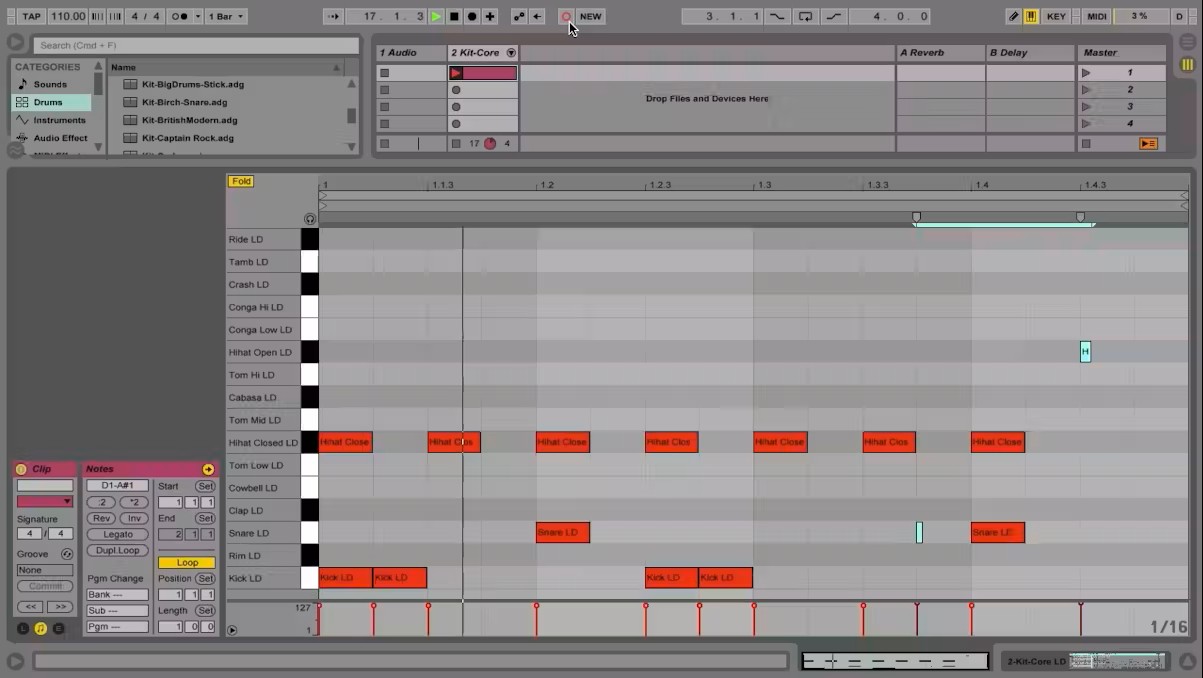Toggle the KEY map mode switch

point(1056,17)
